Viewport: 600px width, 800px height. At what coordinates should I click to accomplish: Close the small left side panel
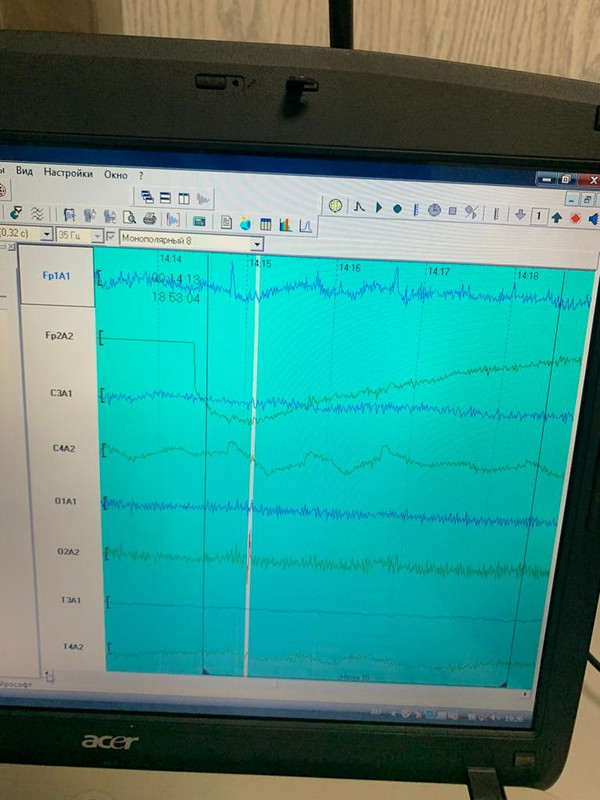pos(10,246)
